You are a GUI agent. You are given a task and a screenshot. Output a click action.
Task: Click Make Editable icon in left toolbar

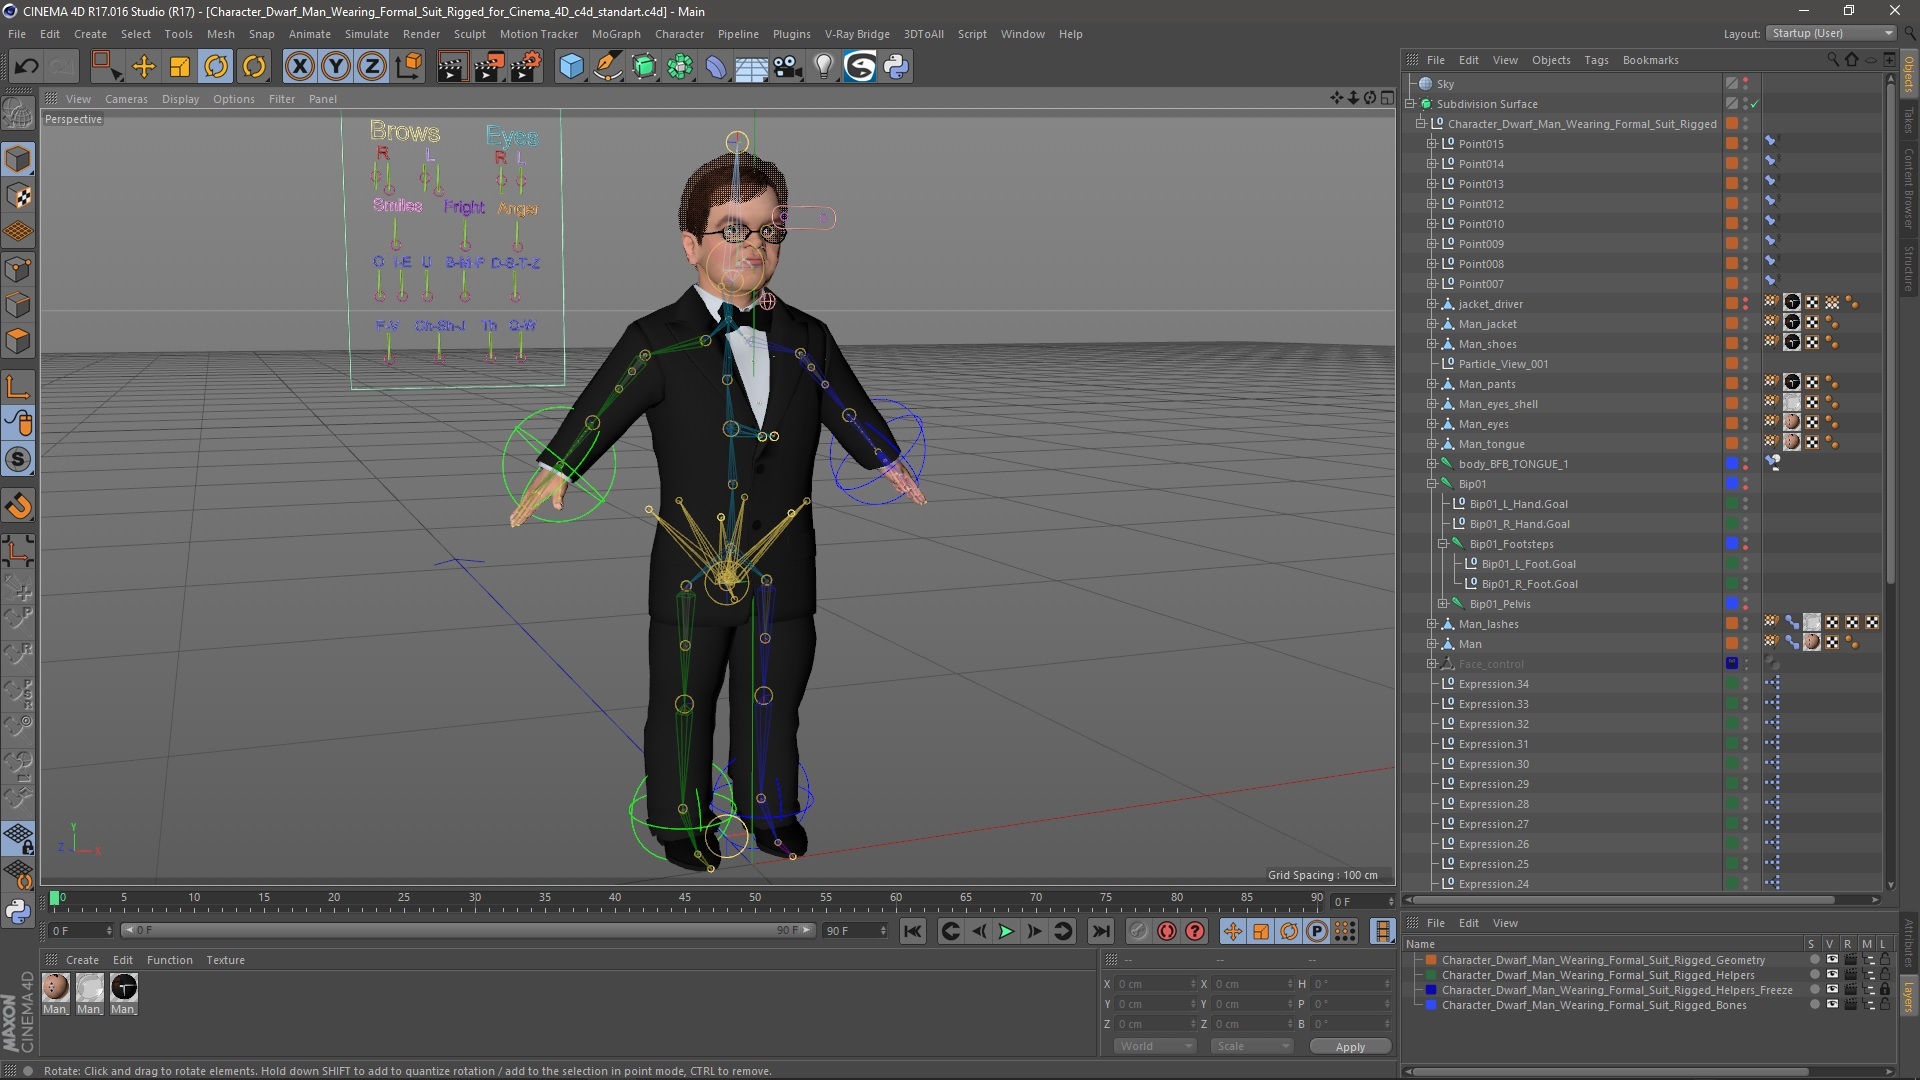coord(18,113)
